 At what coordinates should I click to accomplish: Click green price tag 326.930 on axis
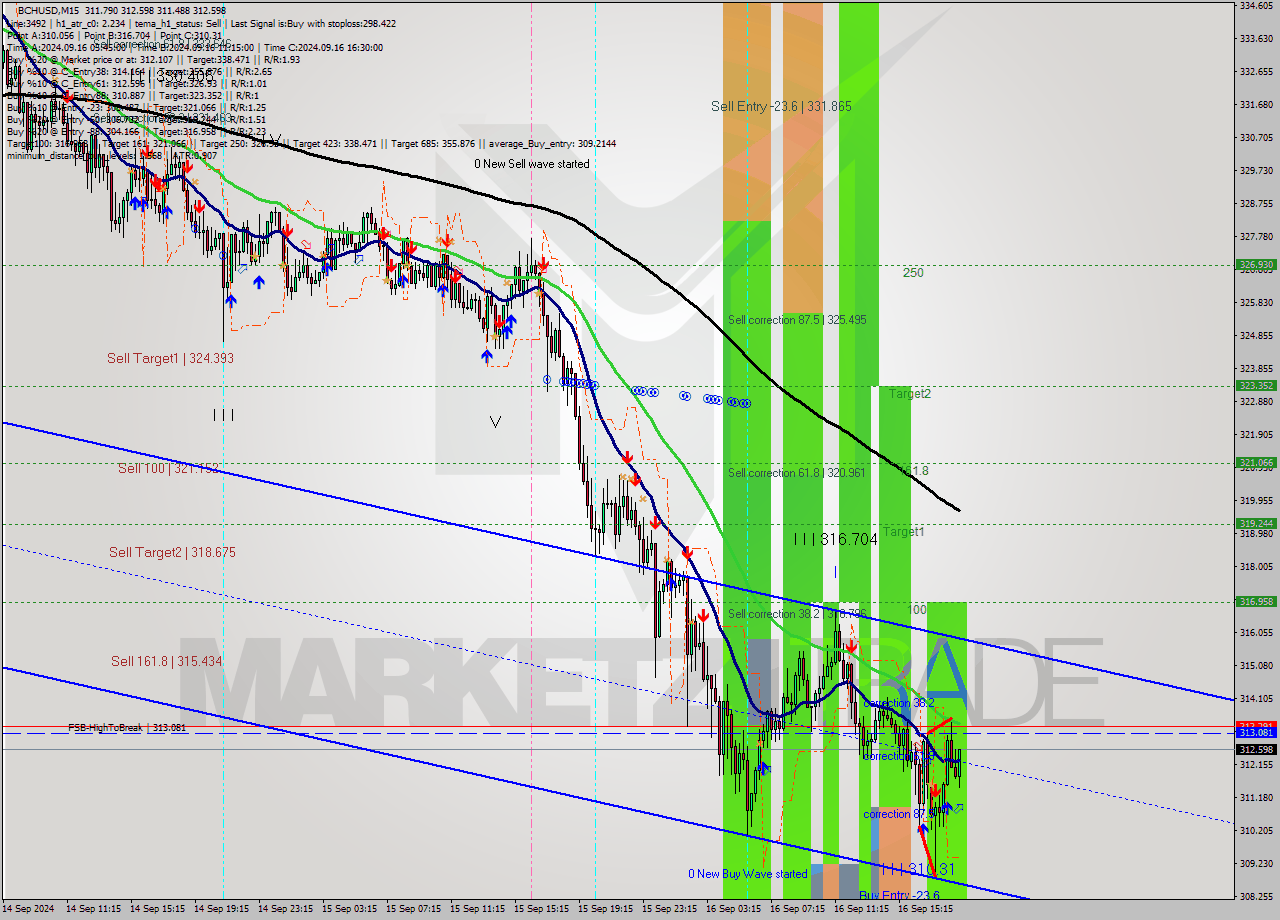tap(1256, 265)
